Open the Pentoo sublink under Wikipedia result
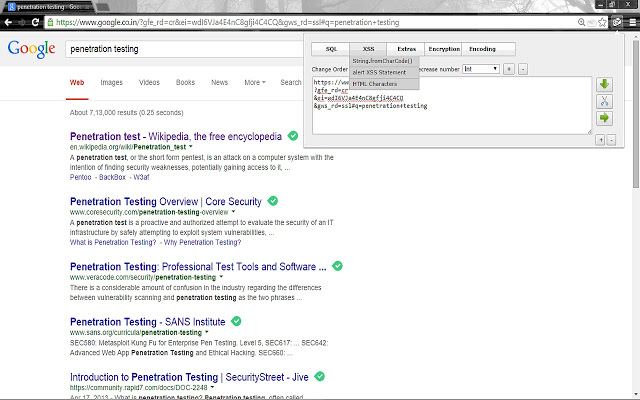The image size is (640, 400). pos(80,177)
